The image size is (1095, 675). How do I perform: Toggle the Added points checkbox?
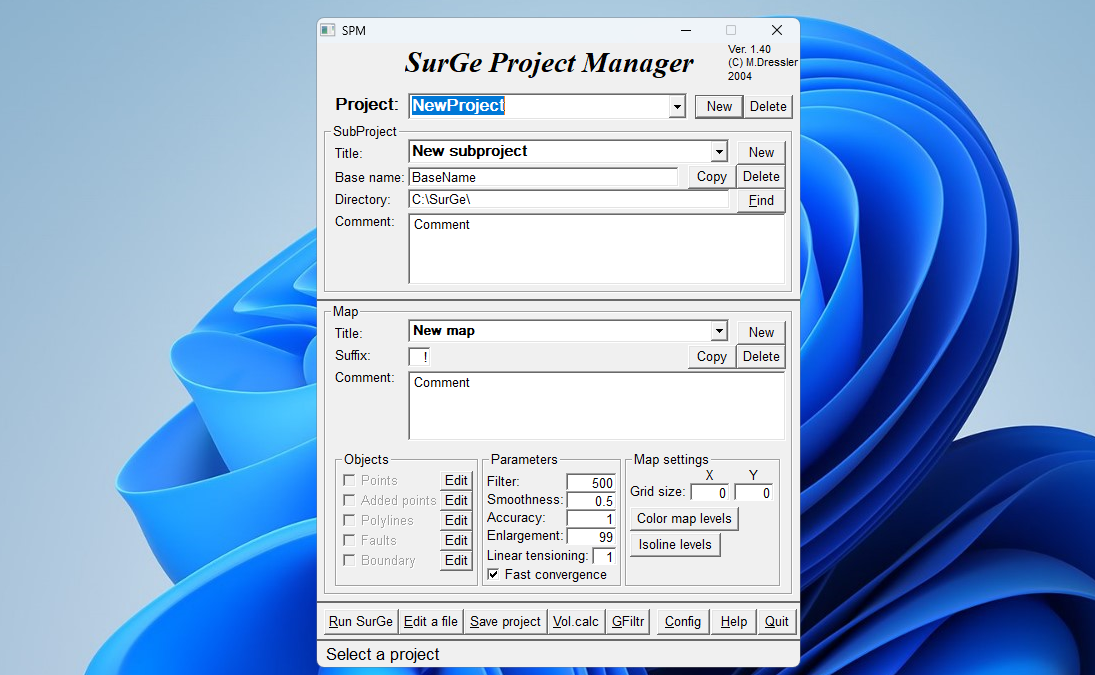click(349, 500)
